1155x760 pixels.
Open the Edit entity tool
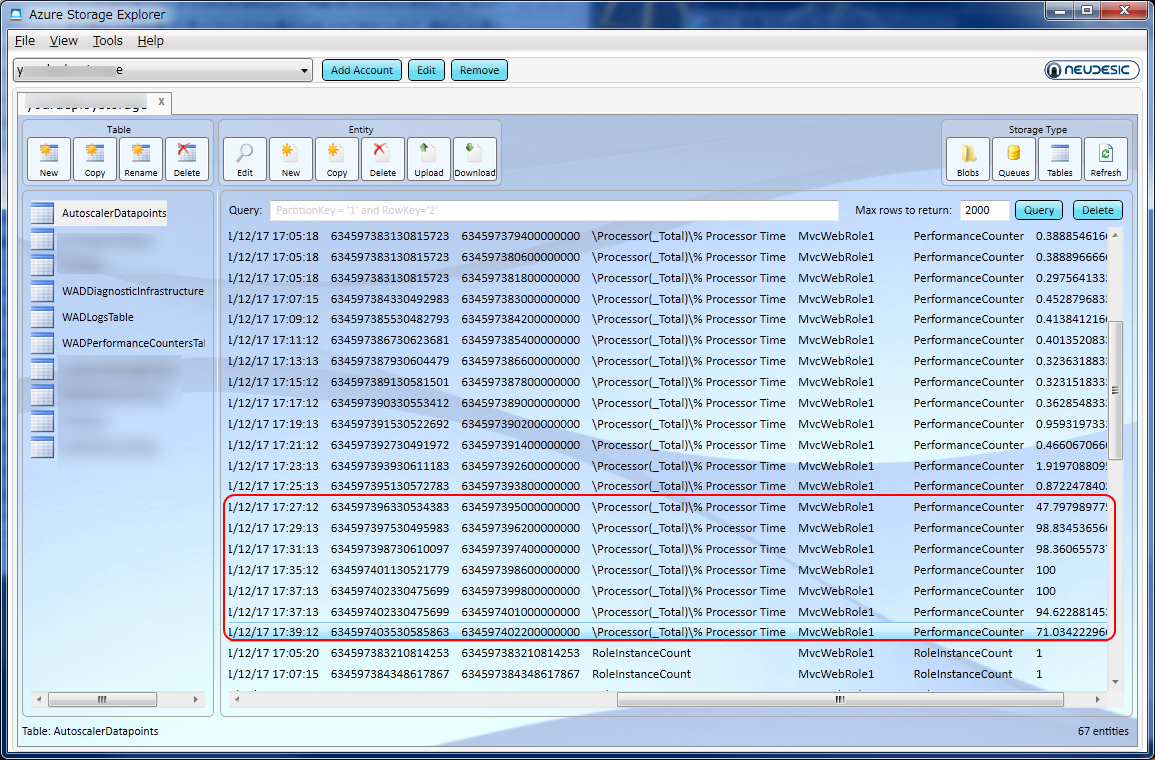[244, 159]
